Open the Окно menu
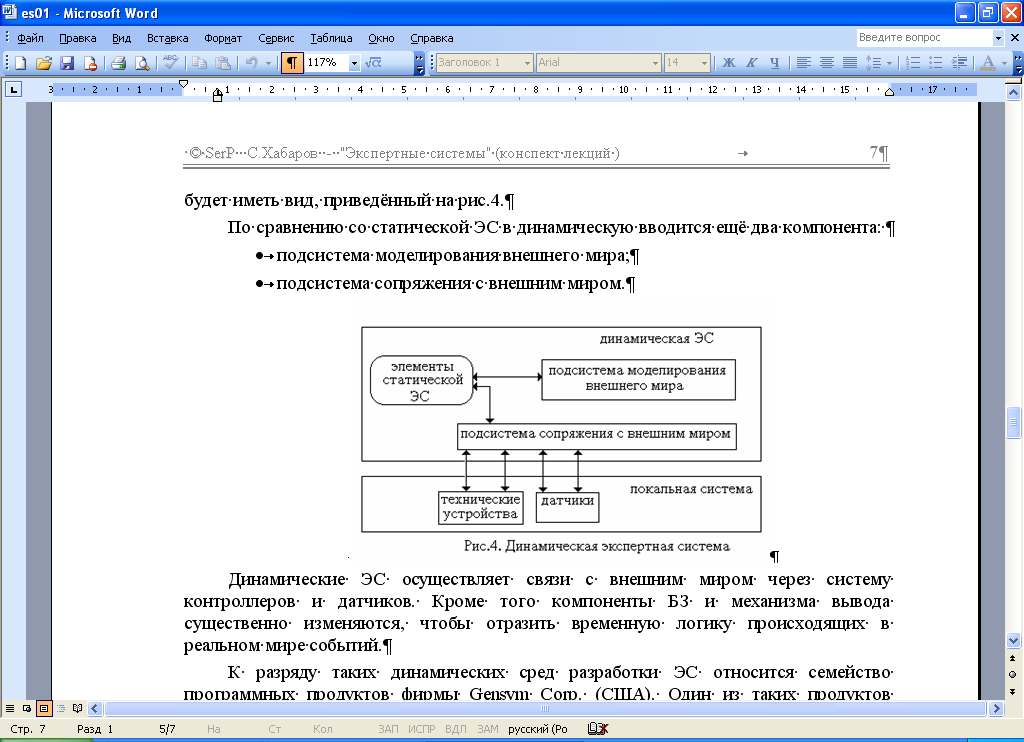Viewport: 1024px width, 742px height. point(381,38)
